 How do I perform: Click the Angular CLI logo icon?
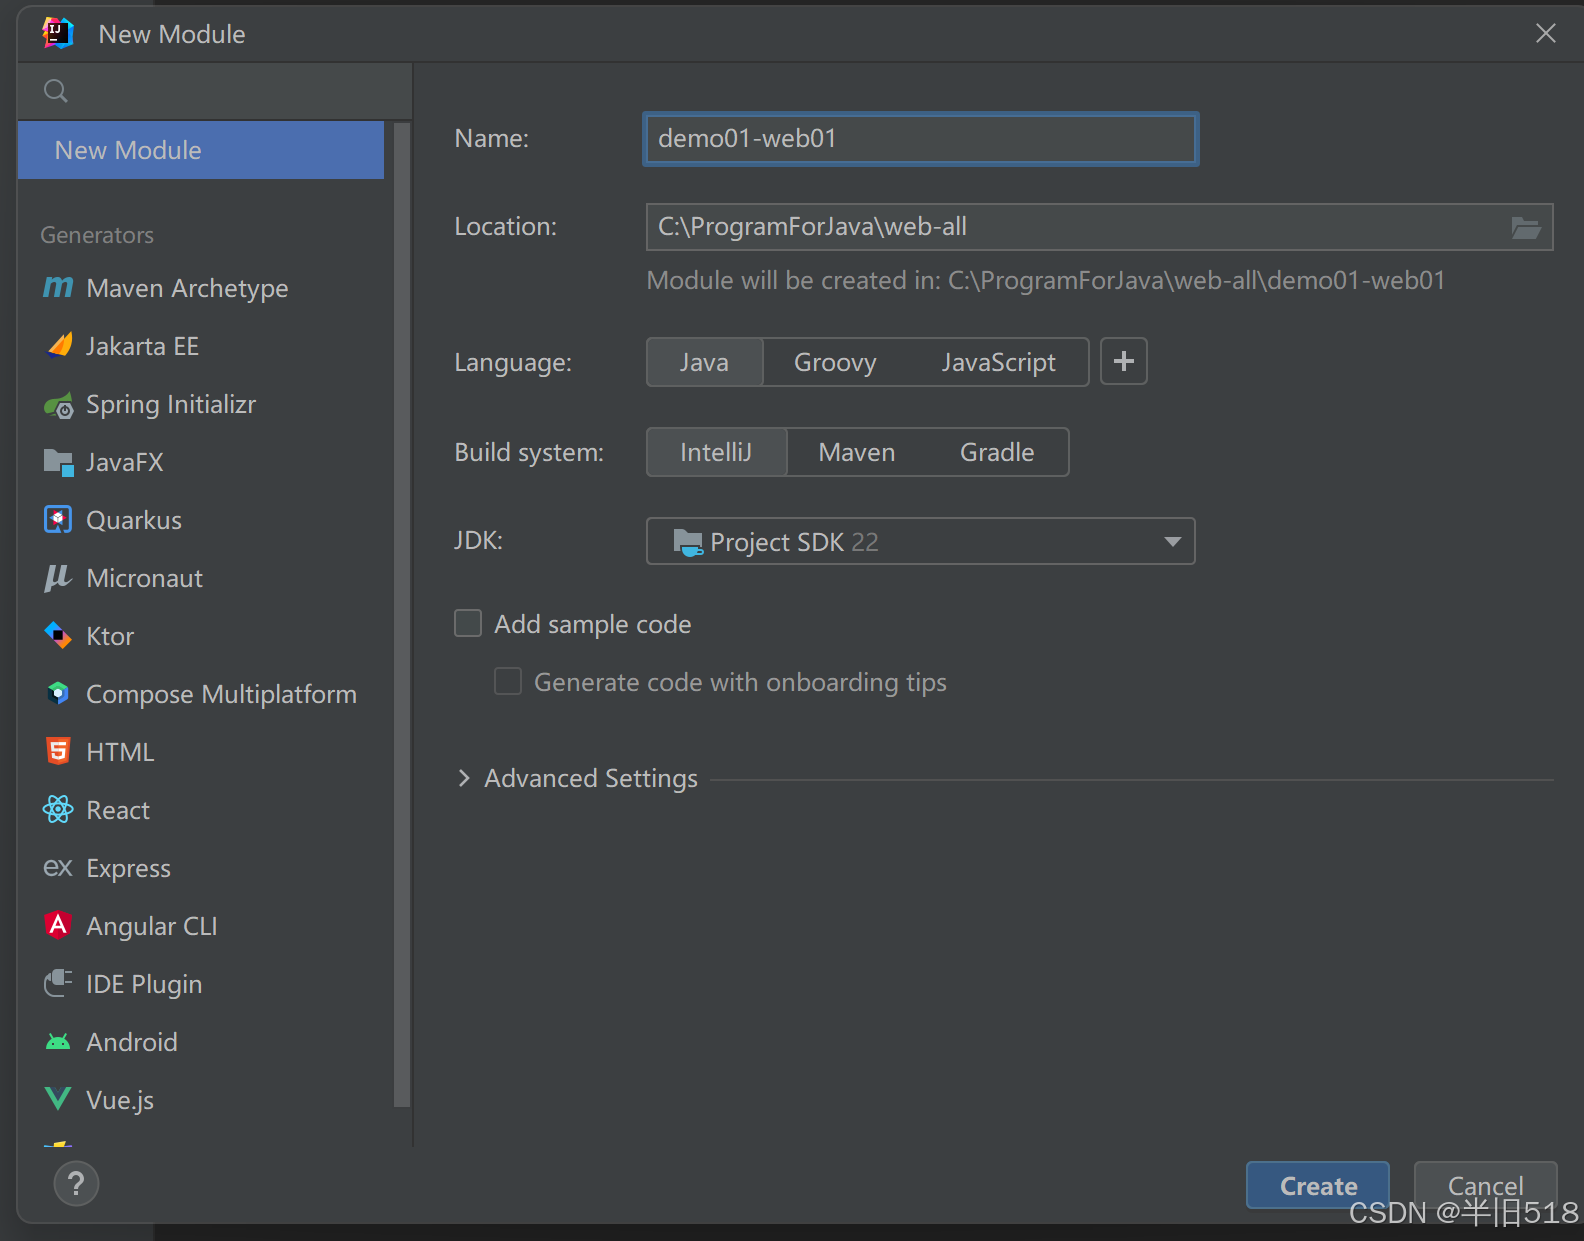[58, 925]
